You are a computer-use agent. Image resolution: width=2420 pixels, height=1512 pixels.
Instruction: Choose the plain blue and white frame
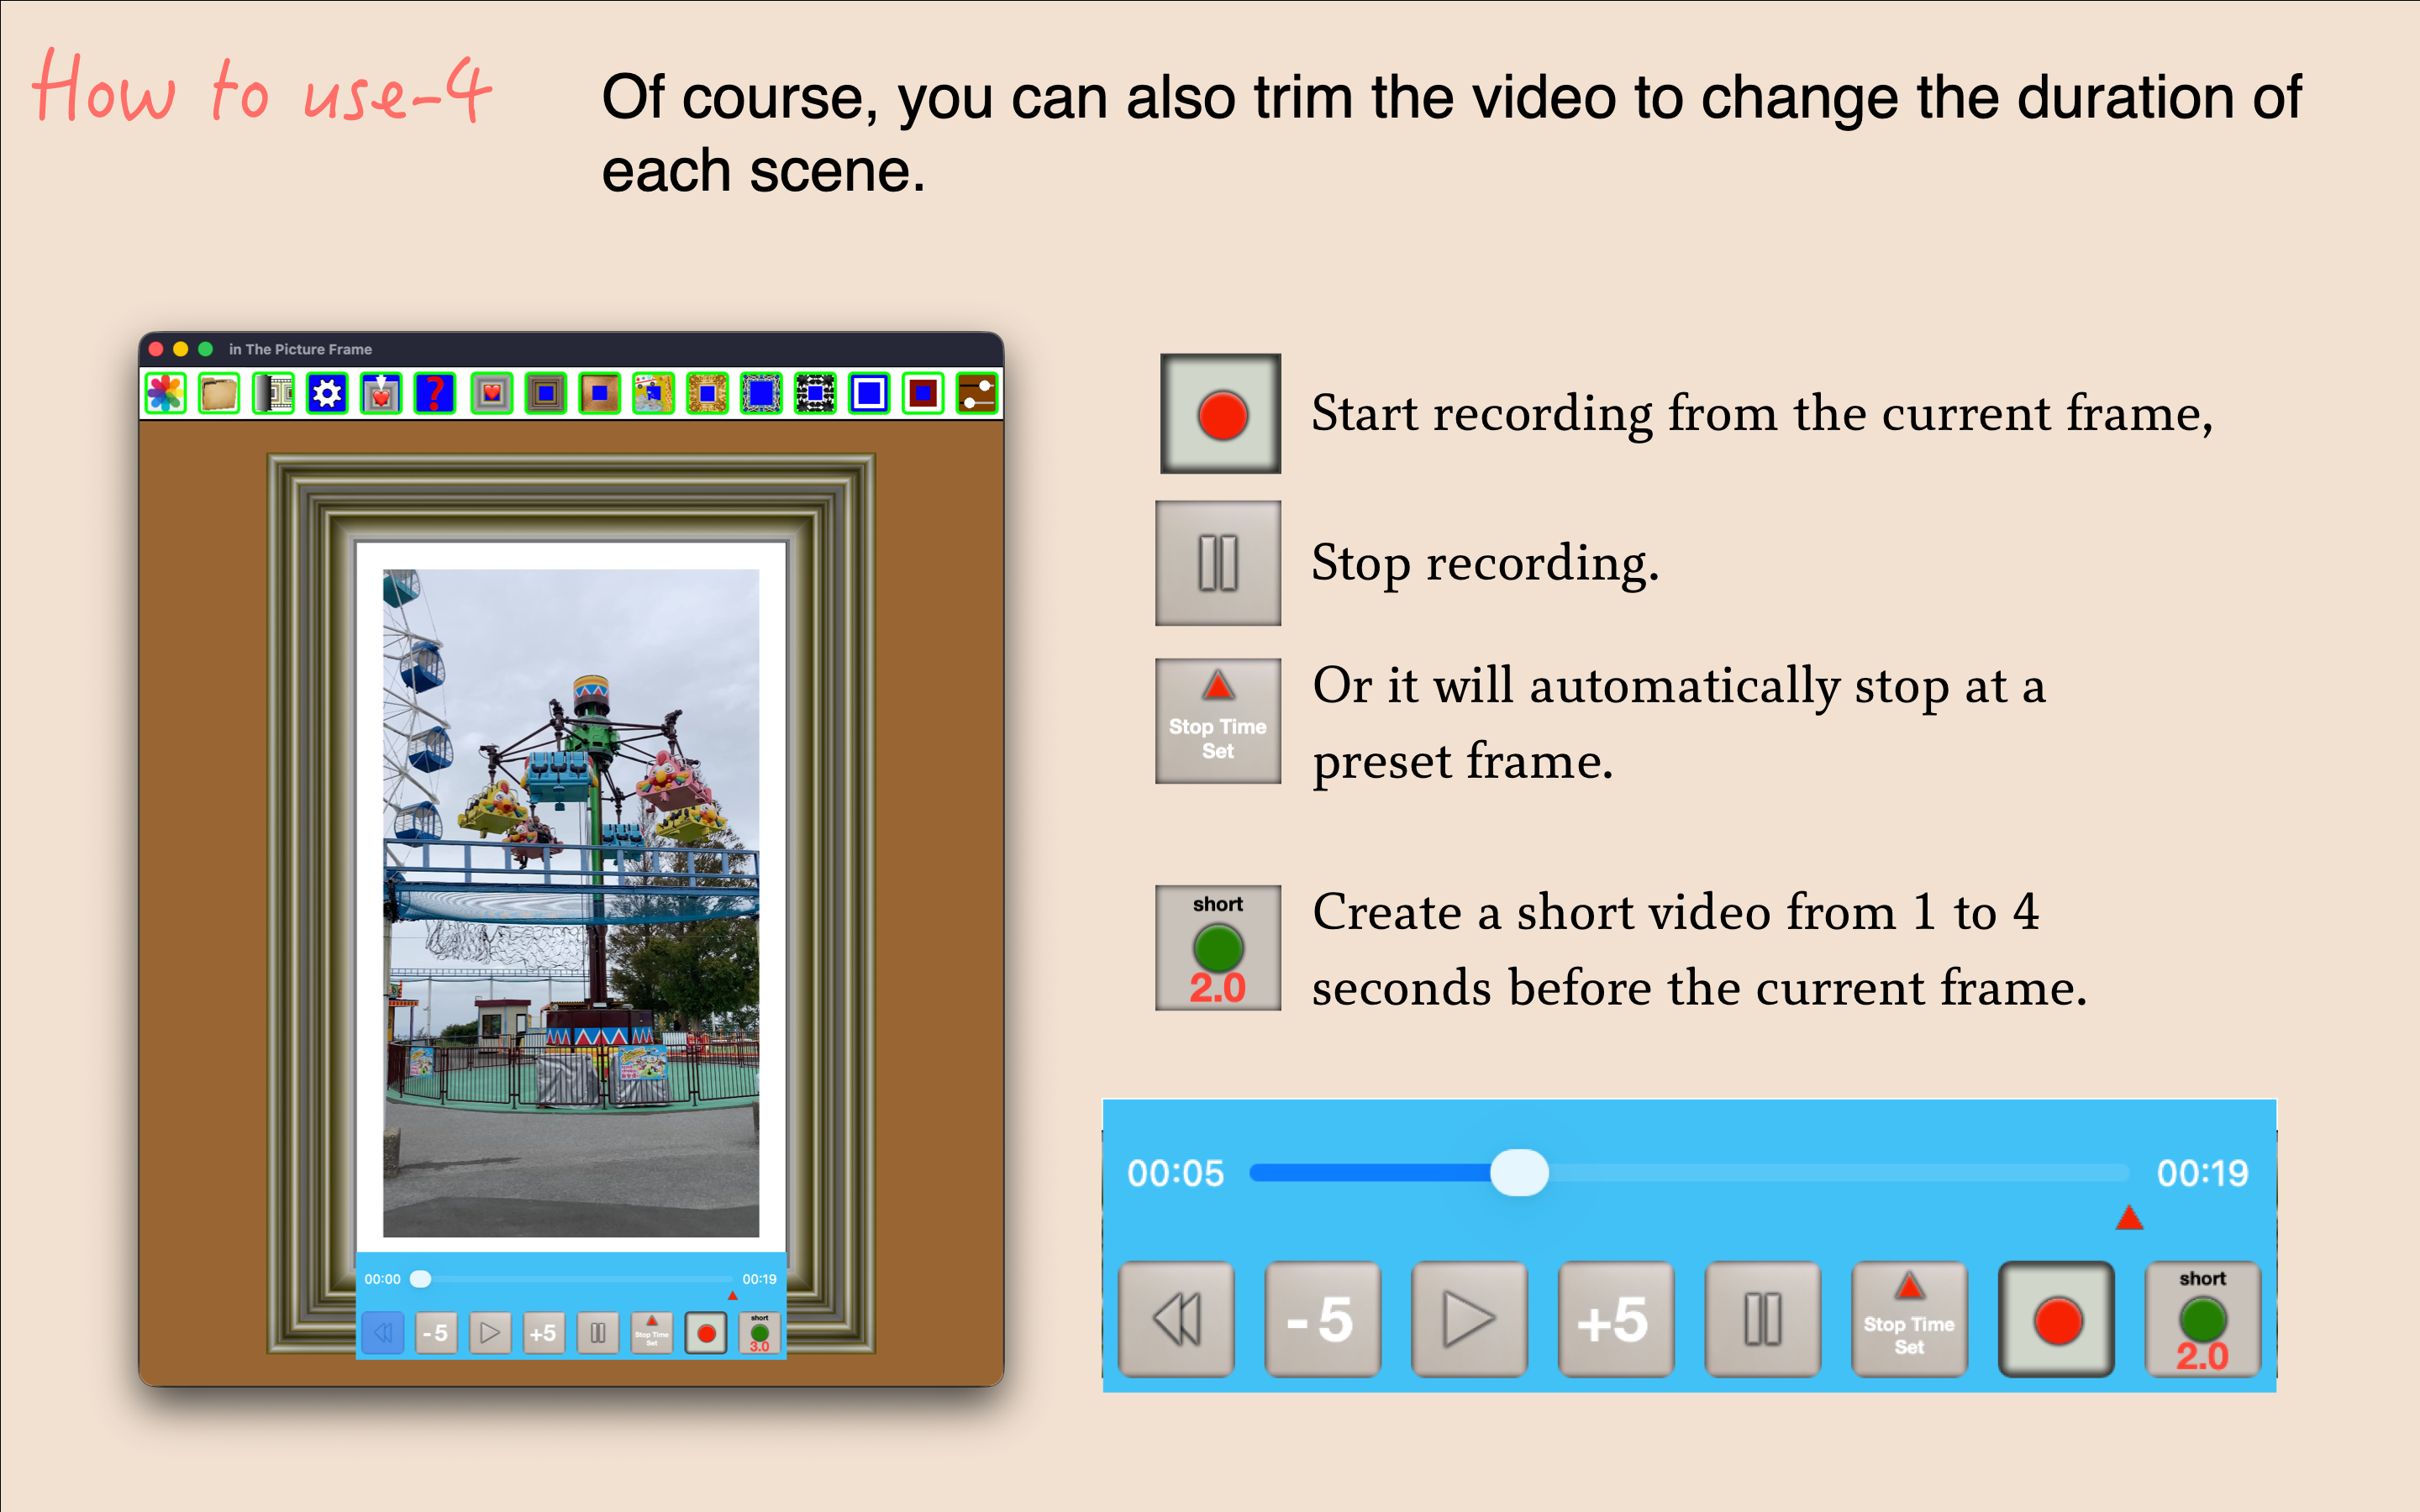(x=869, y=393)
